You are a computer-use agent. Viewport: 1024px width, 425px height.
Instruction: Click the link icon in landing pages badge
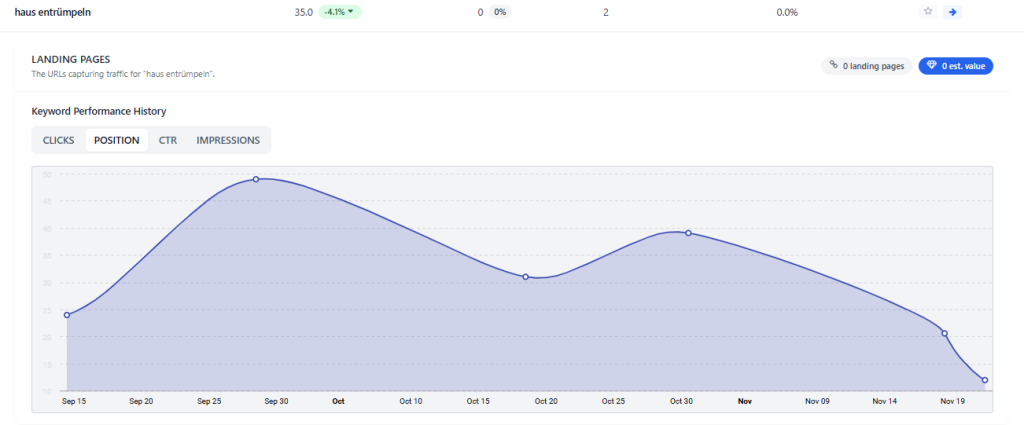[833, 65]
